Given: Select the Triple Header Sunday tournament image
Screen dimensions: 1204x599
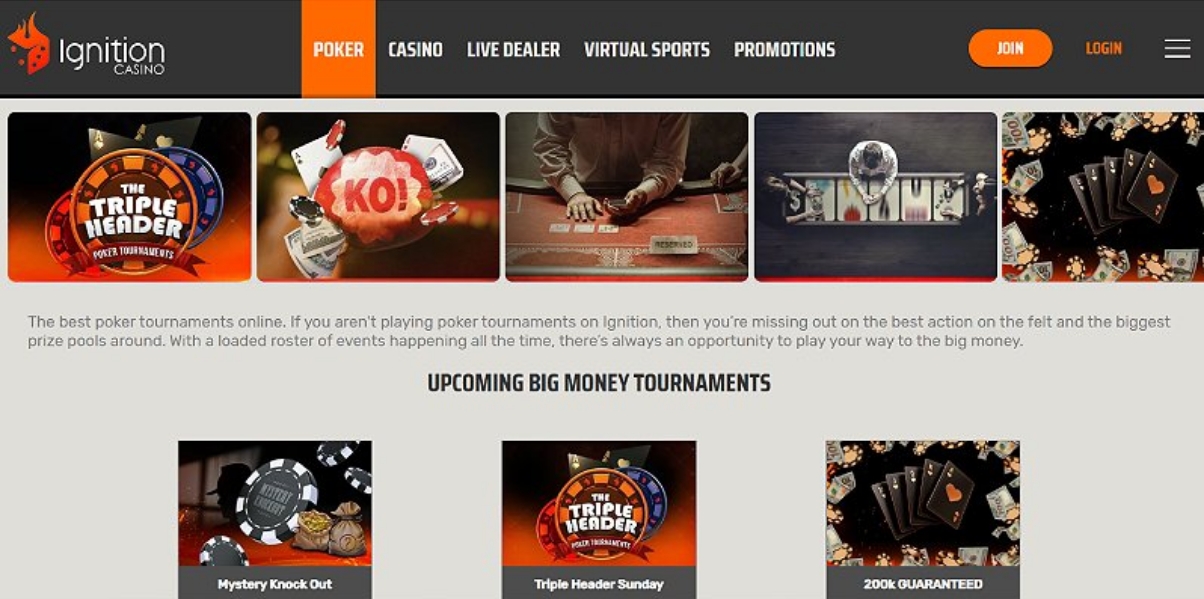Looking at the screenshot, I should 599,504.
